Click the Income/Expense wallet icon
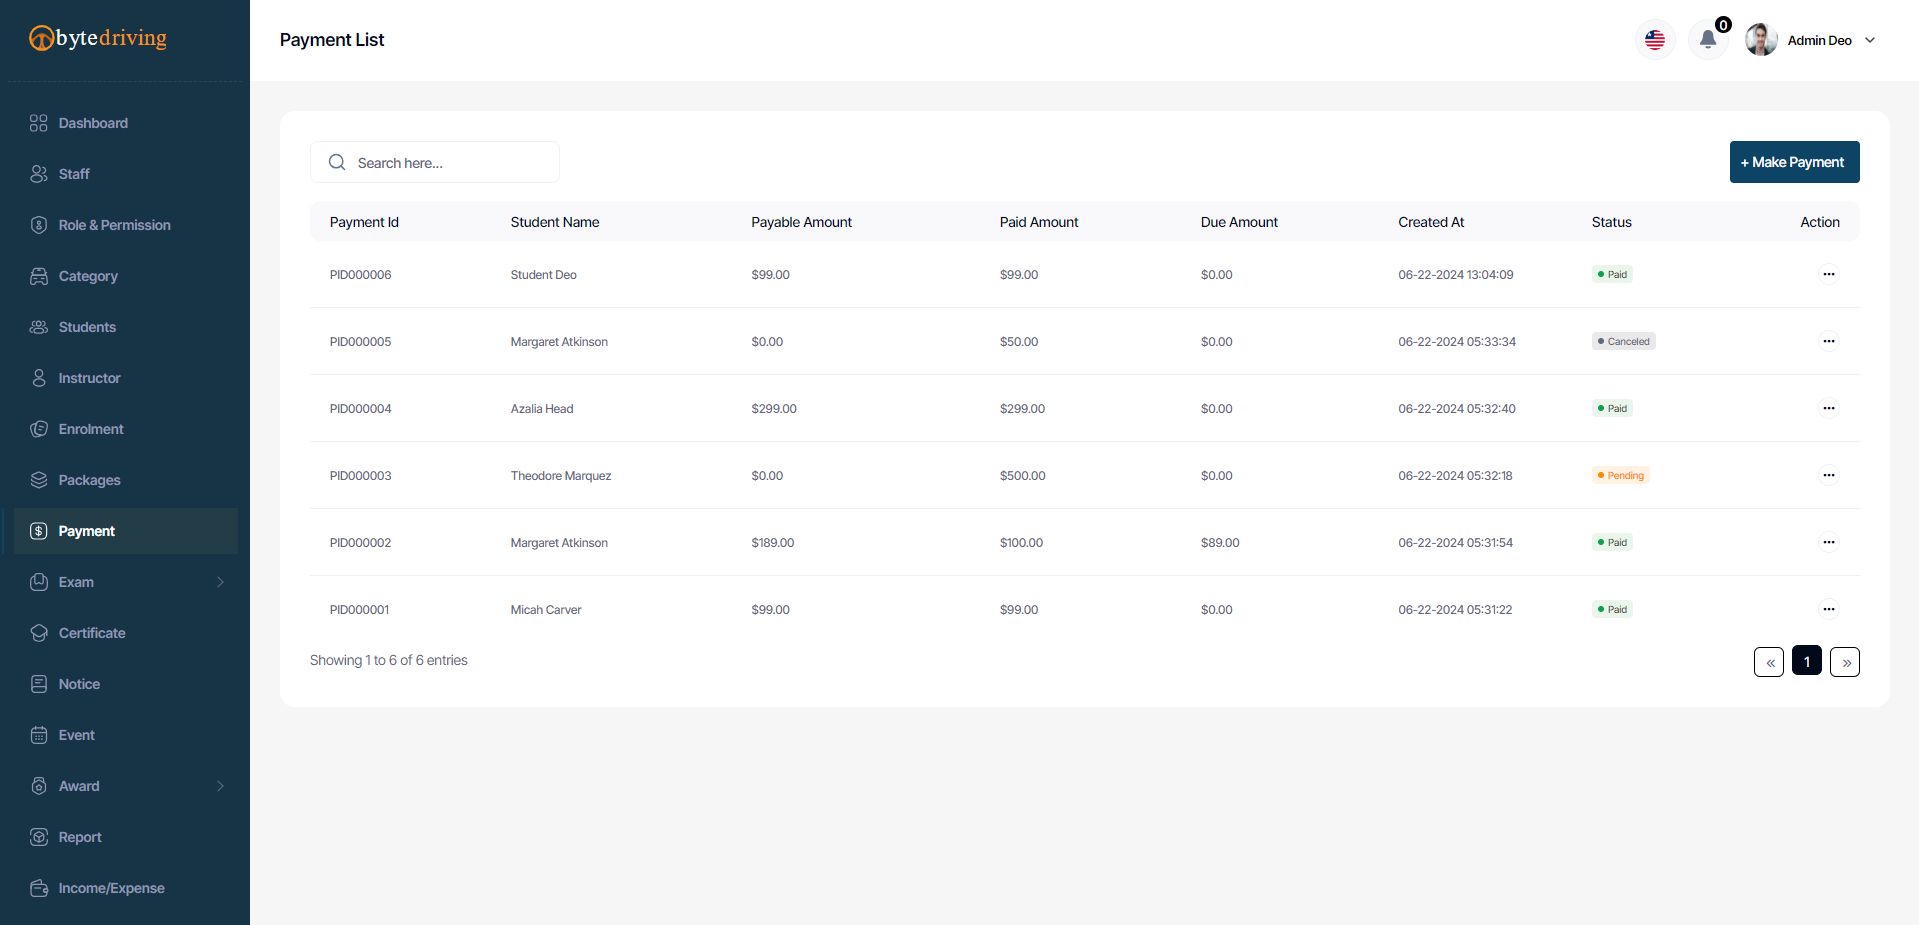The height and width of the screenshot is (925, 1919). 39,888
